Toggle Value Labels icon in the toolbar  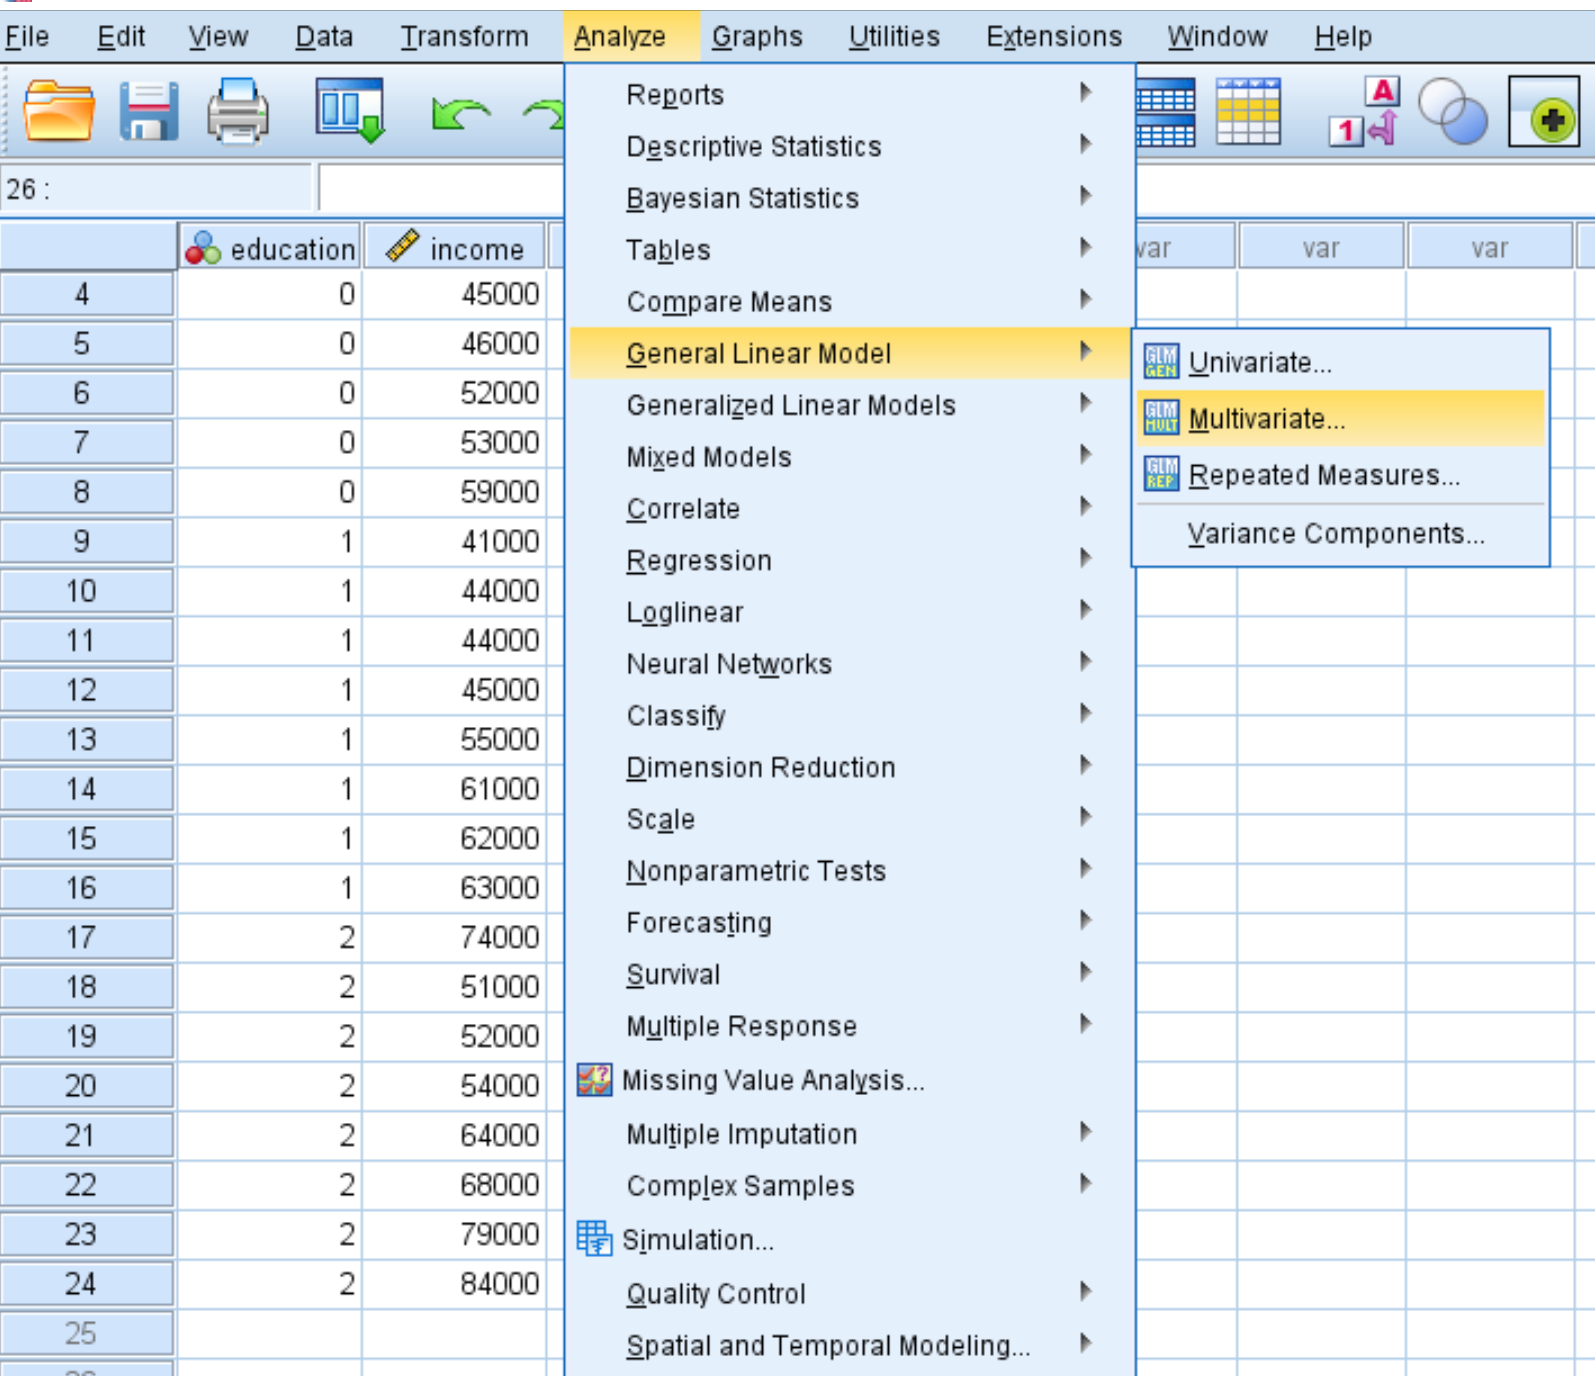[x=1365, y=111]
